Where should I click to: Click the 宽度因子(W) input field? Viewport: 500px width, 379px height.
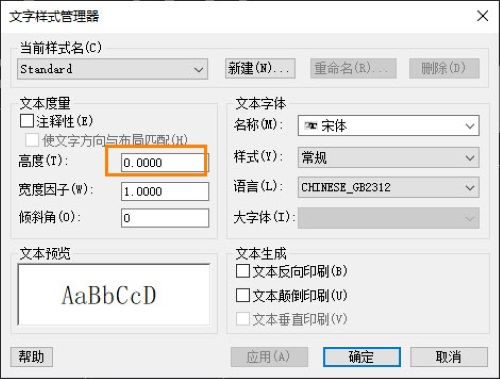point(165,191)
